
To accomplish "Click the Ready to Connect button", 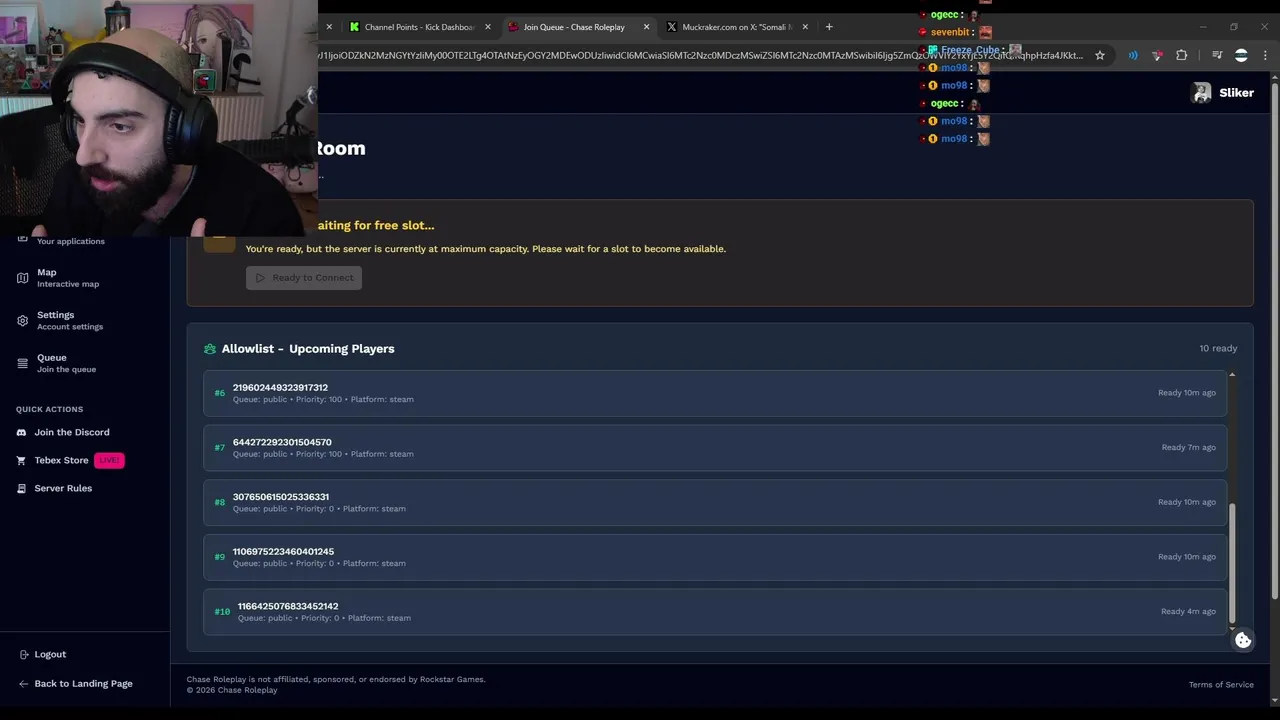I will point(304,278).
